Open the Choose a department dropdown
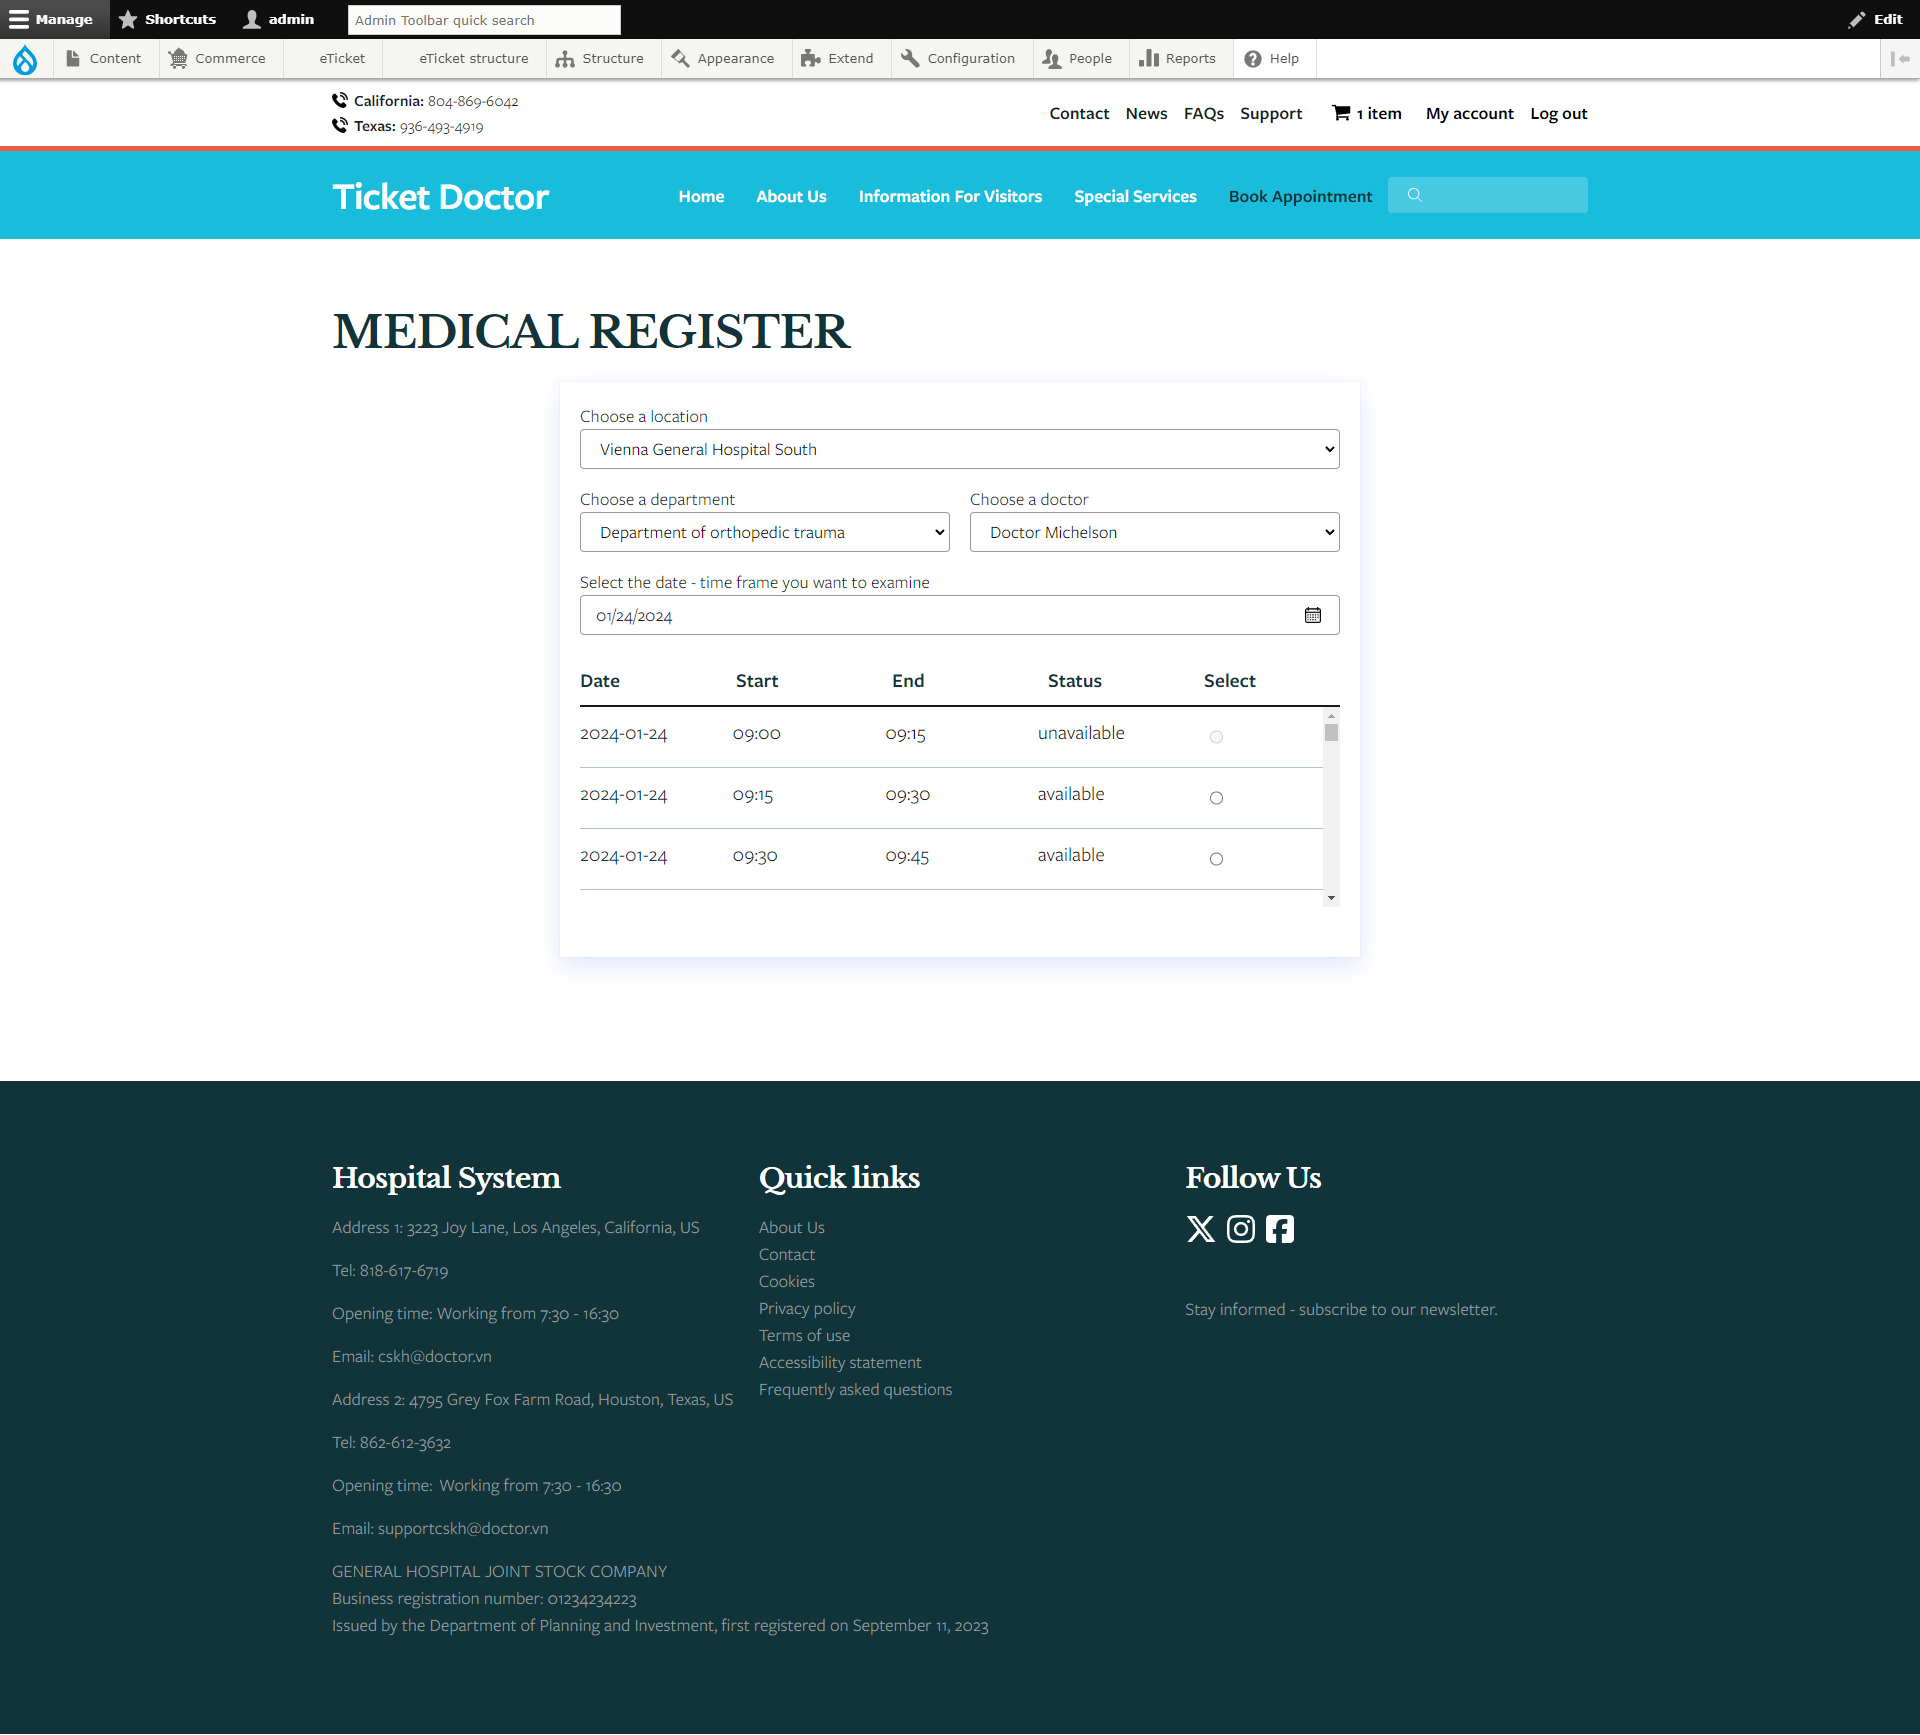 click(764, 532)
